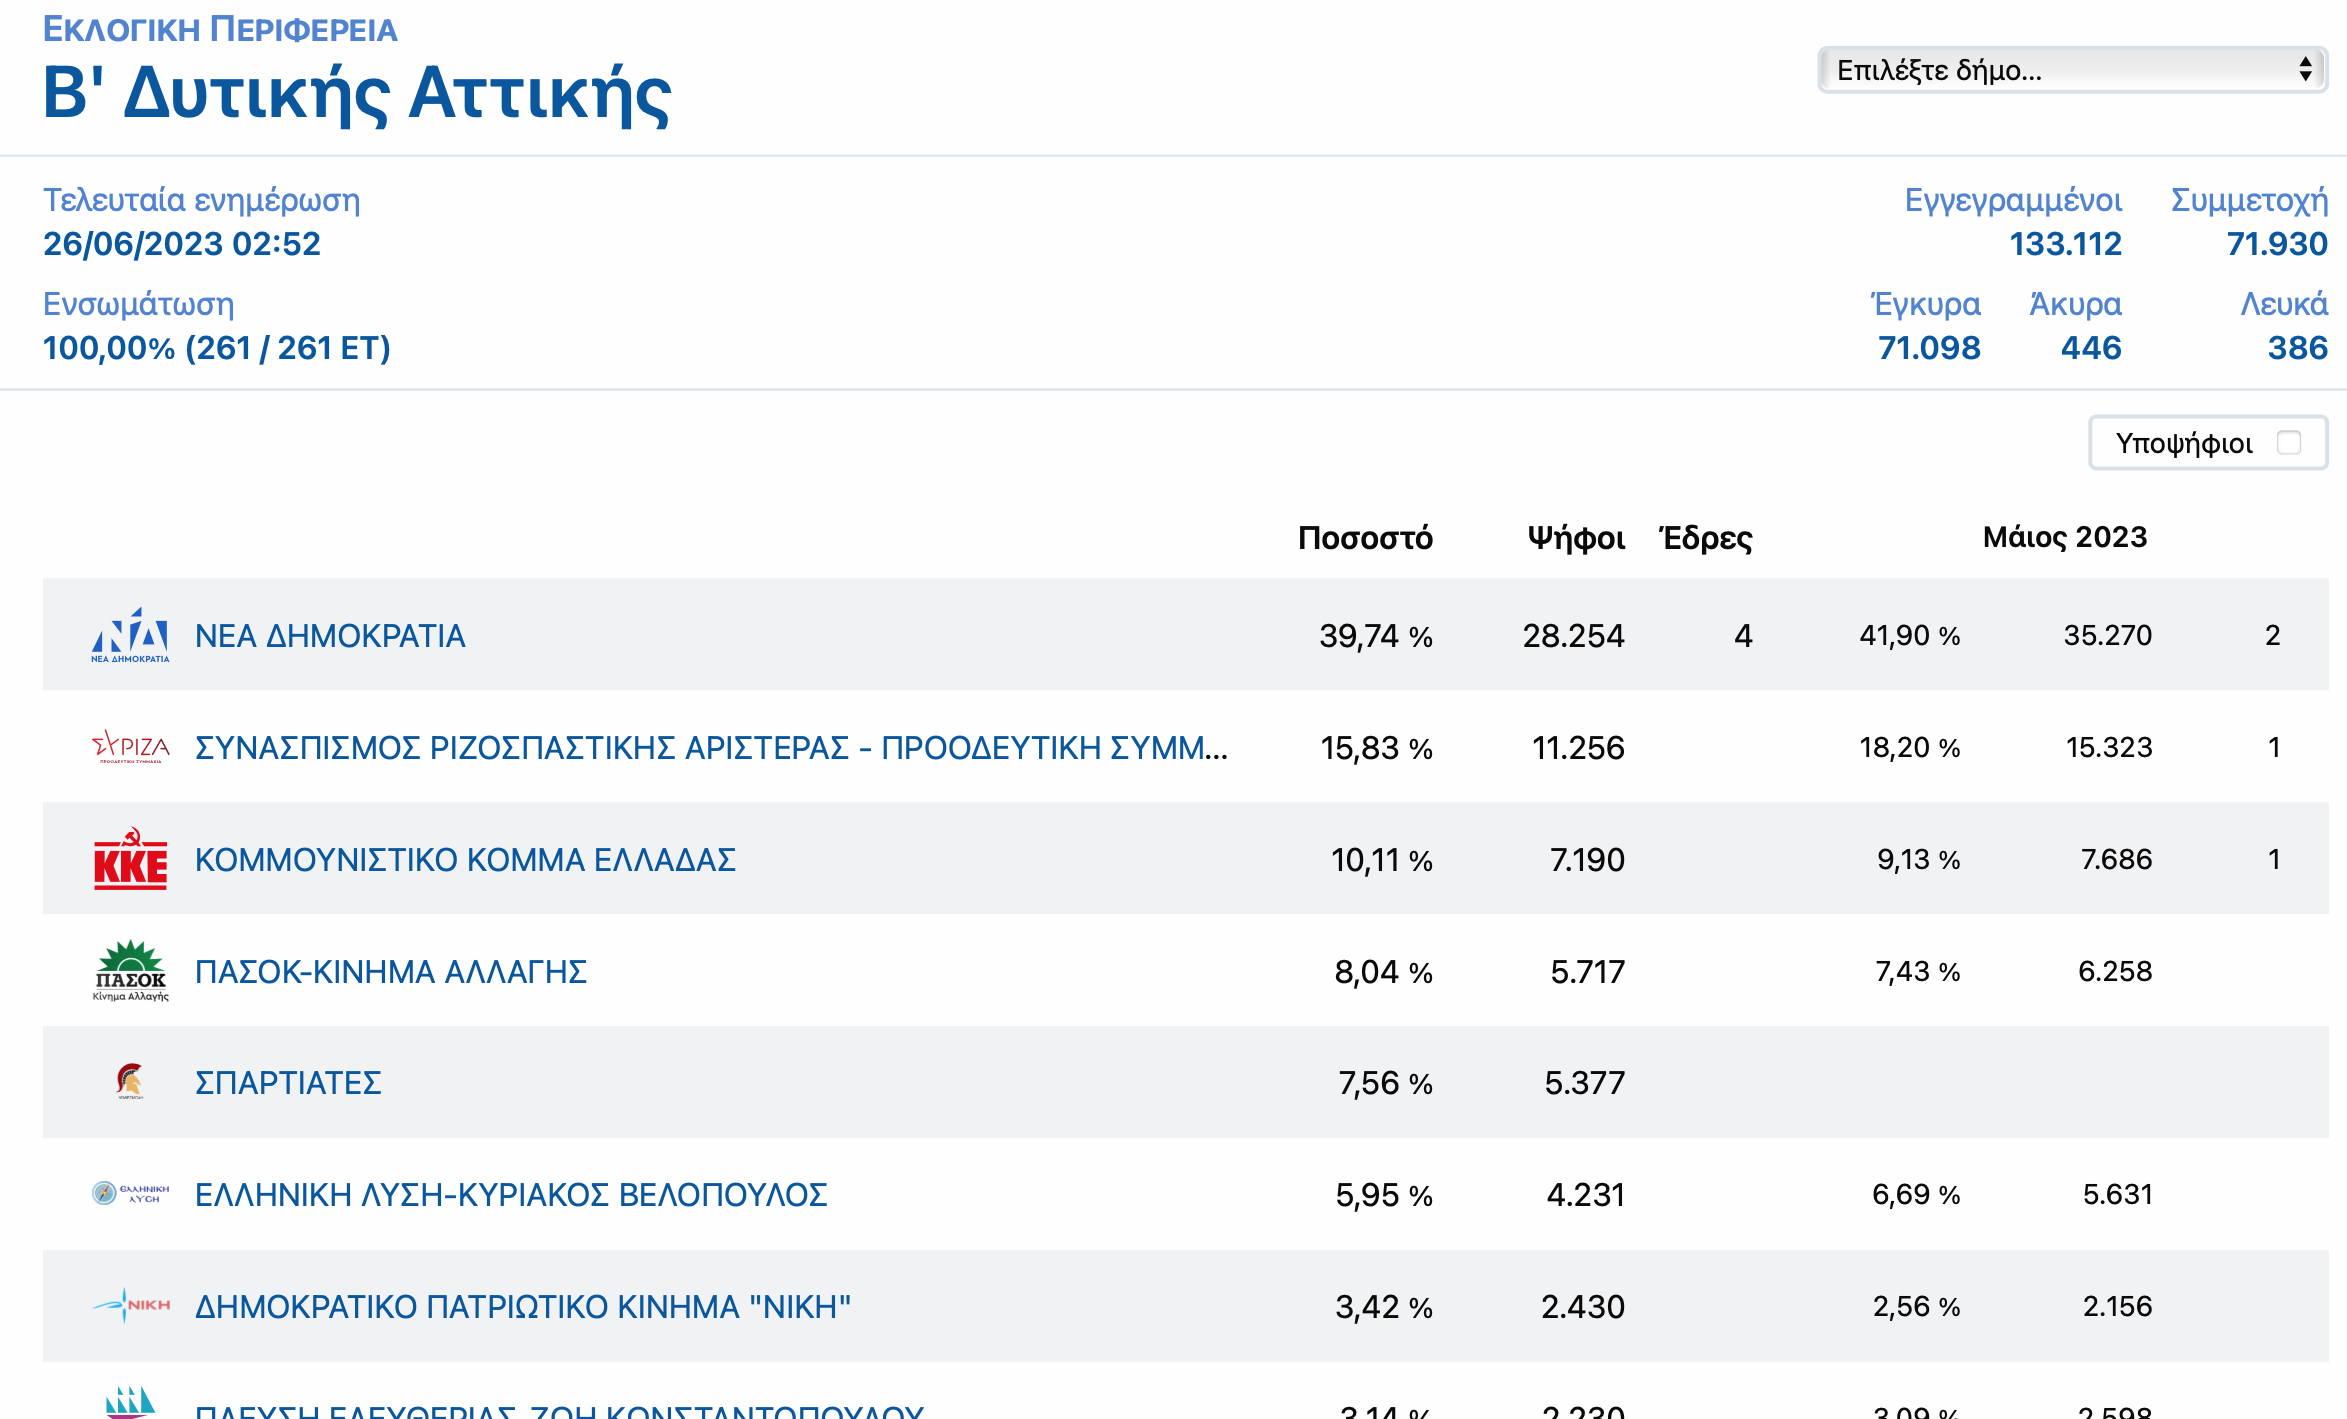Click the Άκυρα value 446

(2091, 348)
